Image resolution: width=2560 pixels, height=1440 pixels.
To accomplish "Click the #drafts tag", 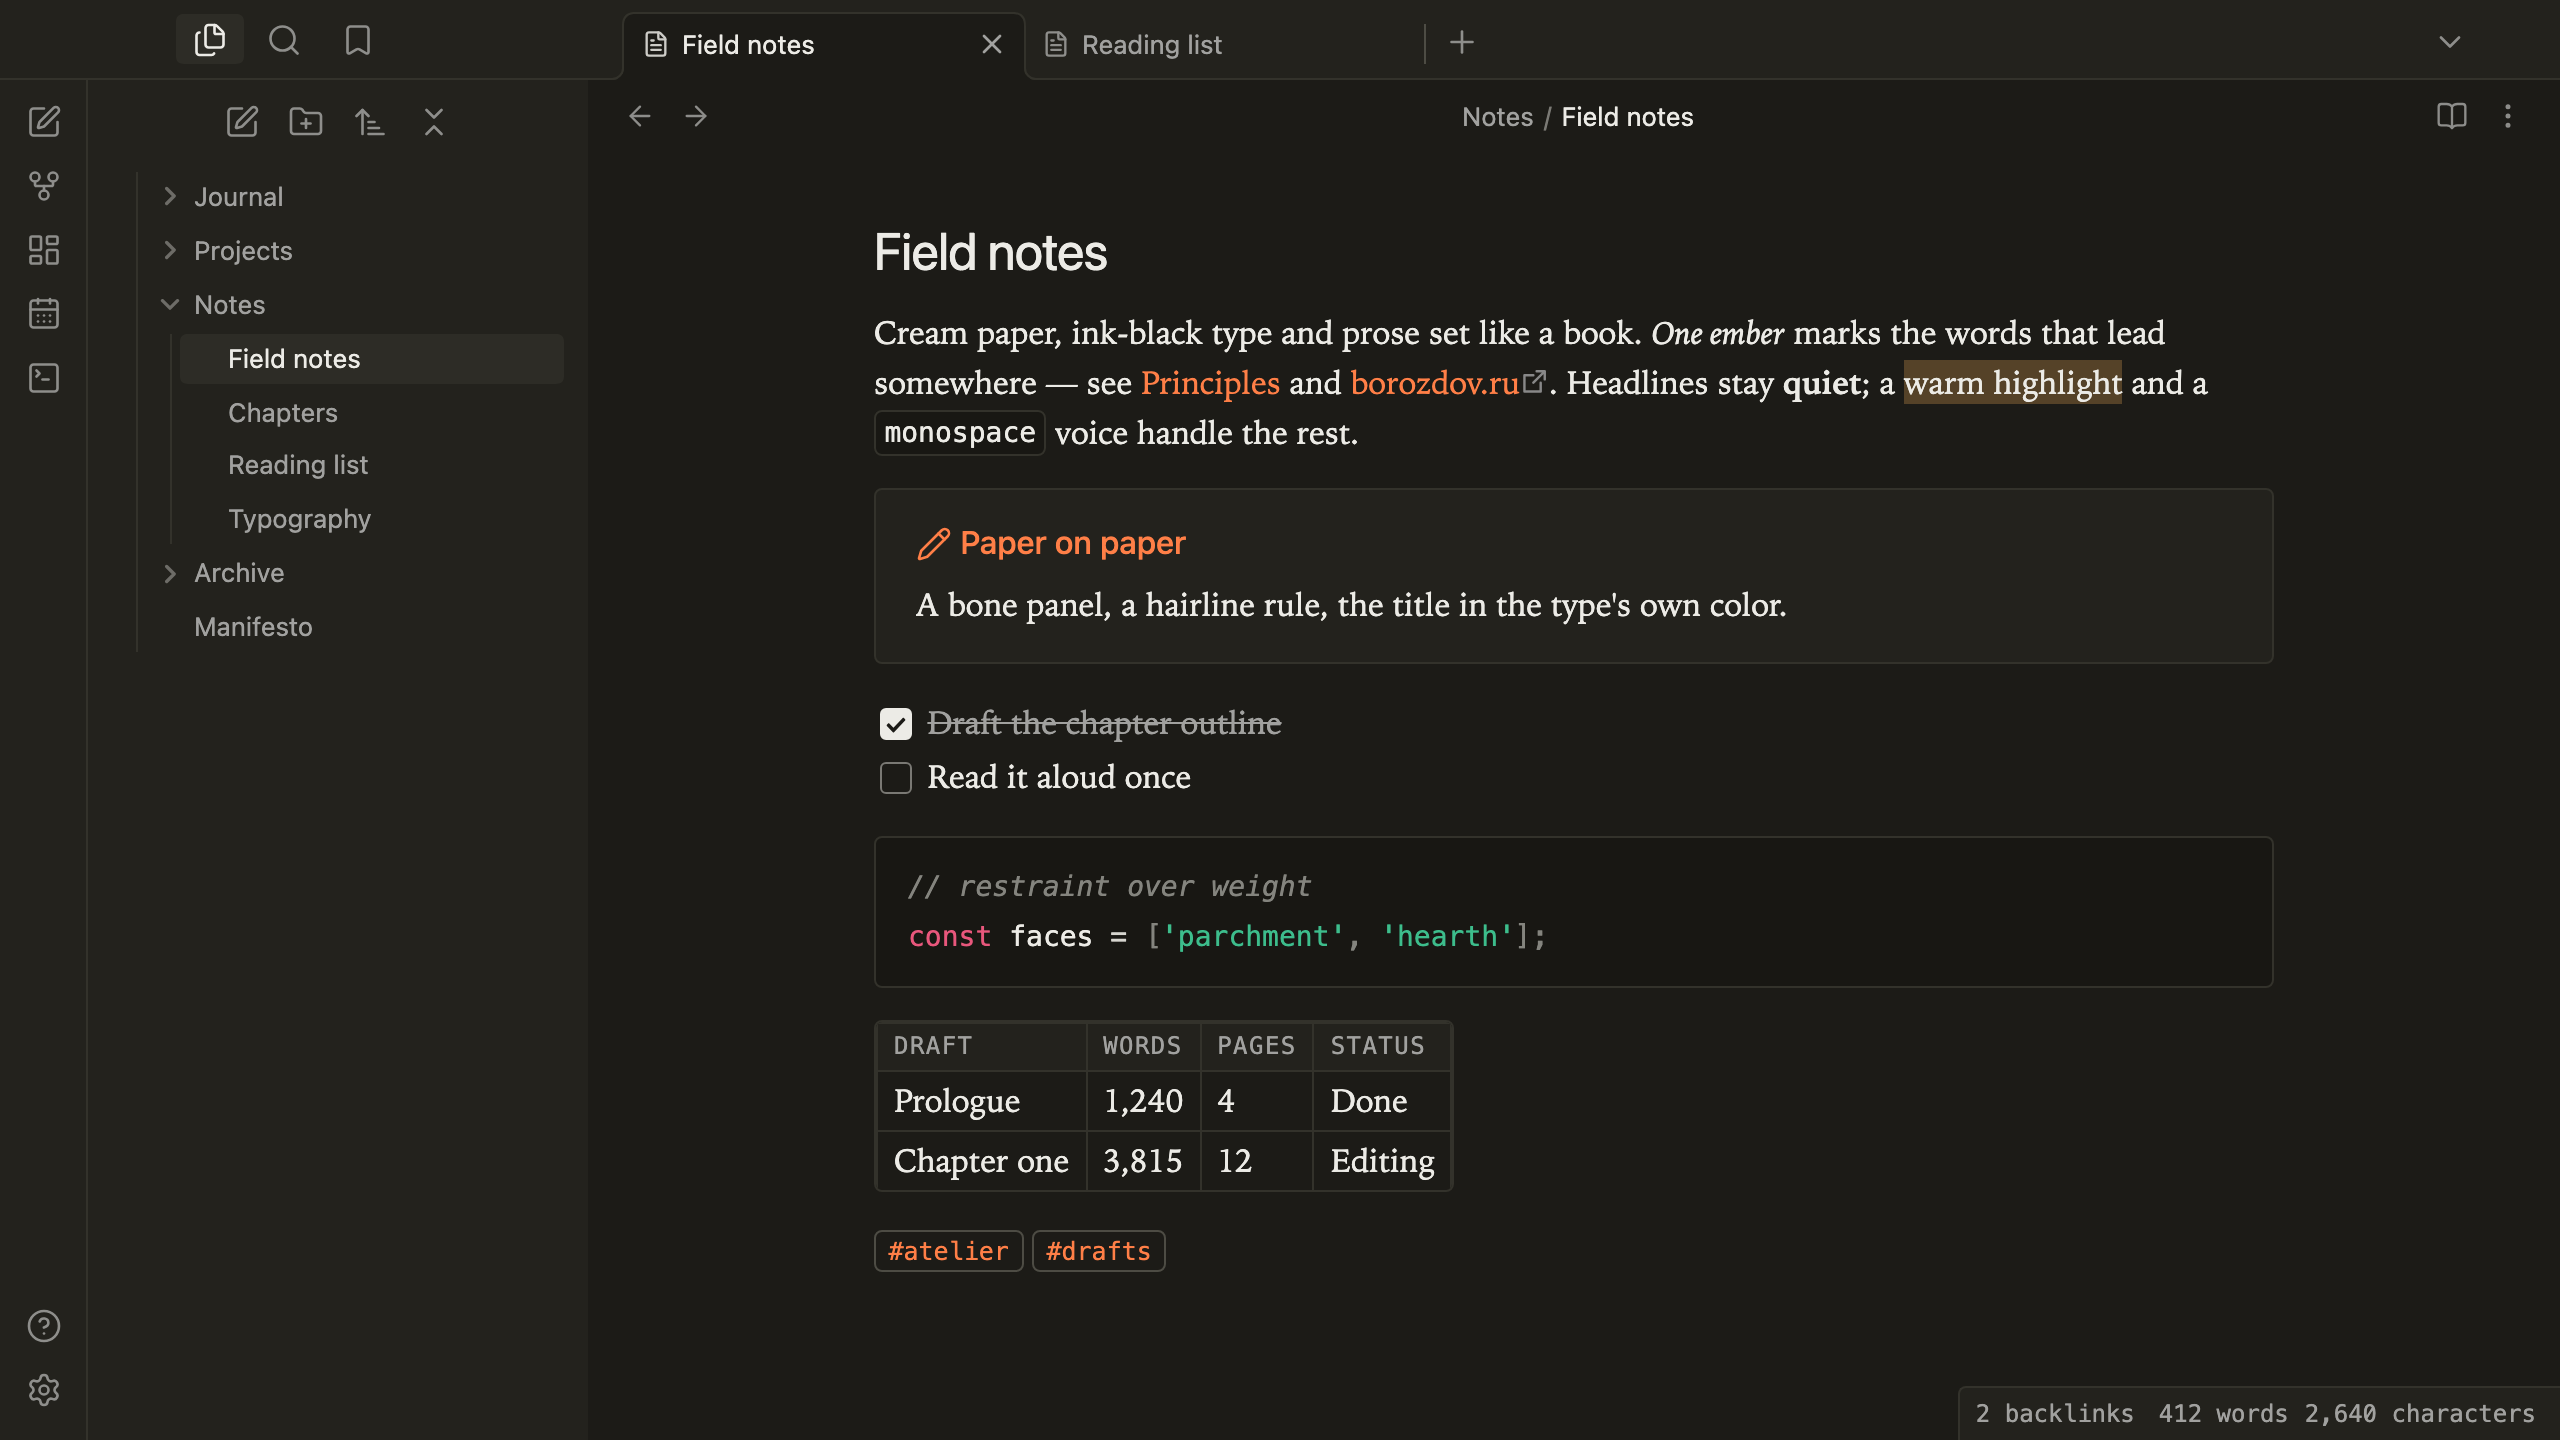I will click(x=1098, y=1251).
